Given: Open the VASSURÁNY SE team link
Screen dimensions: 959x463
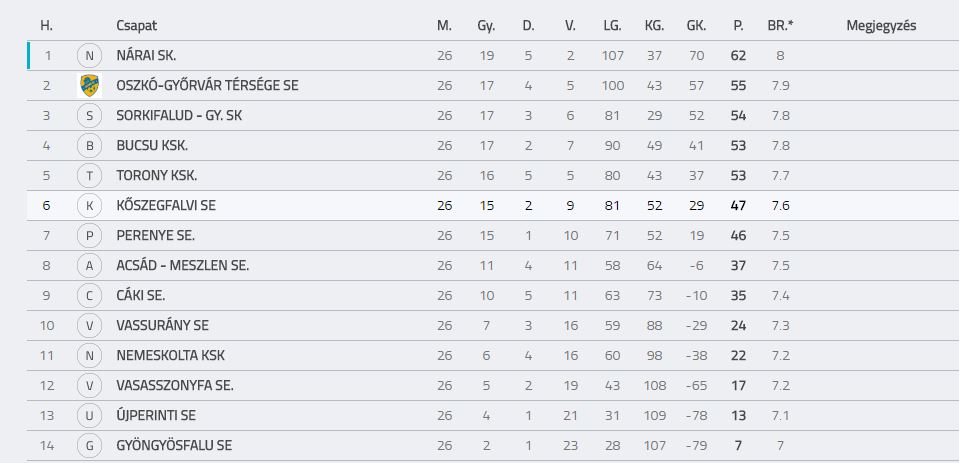Looking at the screenshot, I should click(163, 325).
